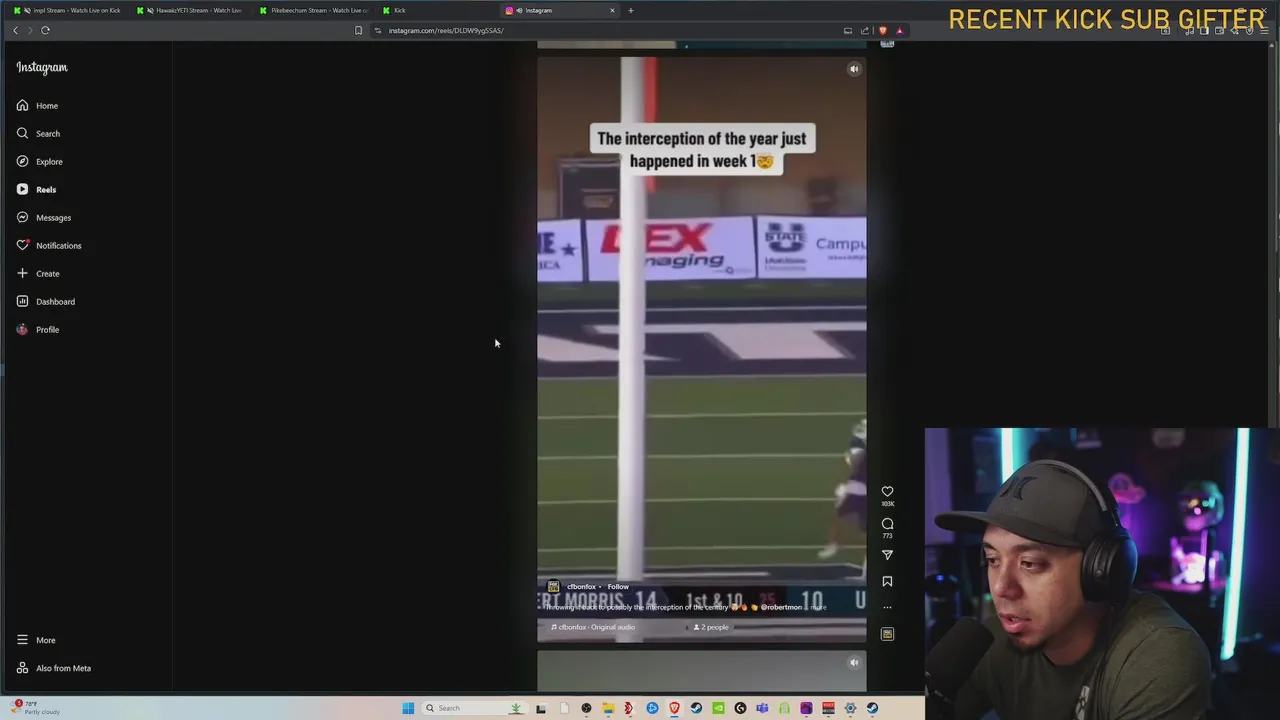Click the cfbonfox profile avatar on reel

(x=553, y=587)
